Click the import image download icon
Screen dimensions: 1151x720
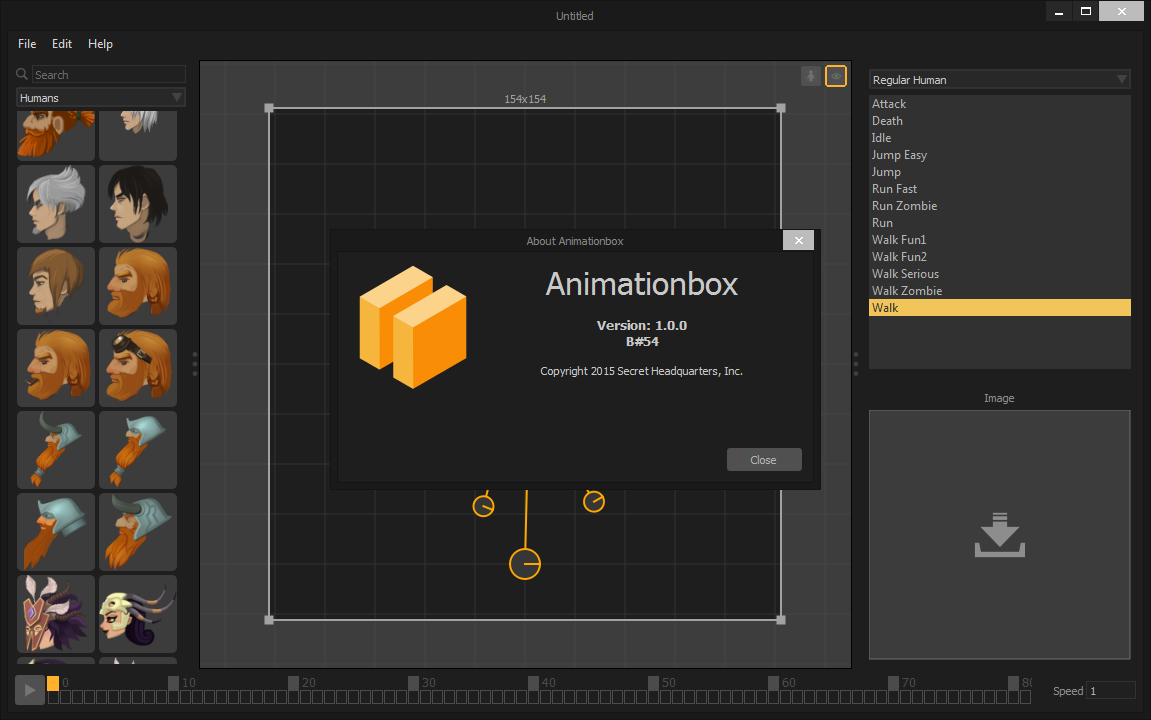click(x=999, y=535)
